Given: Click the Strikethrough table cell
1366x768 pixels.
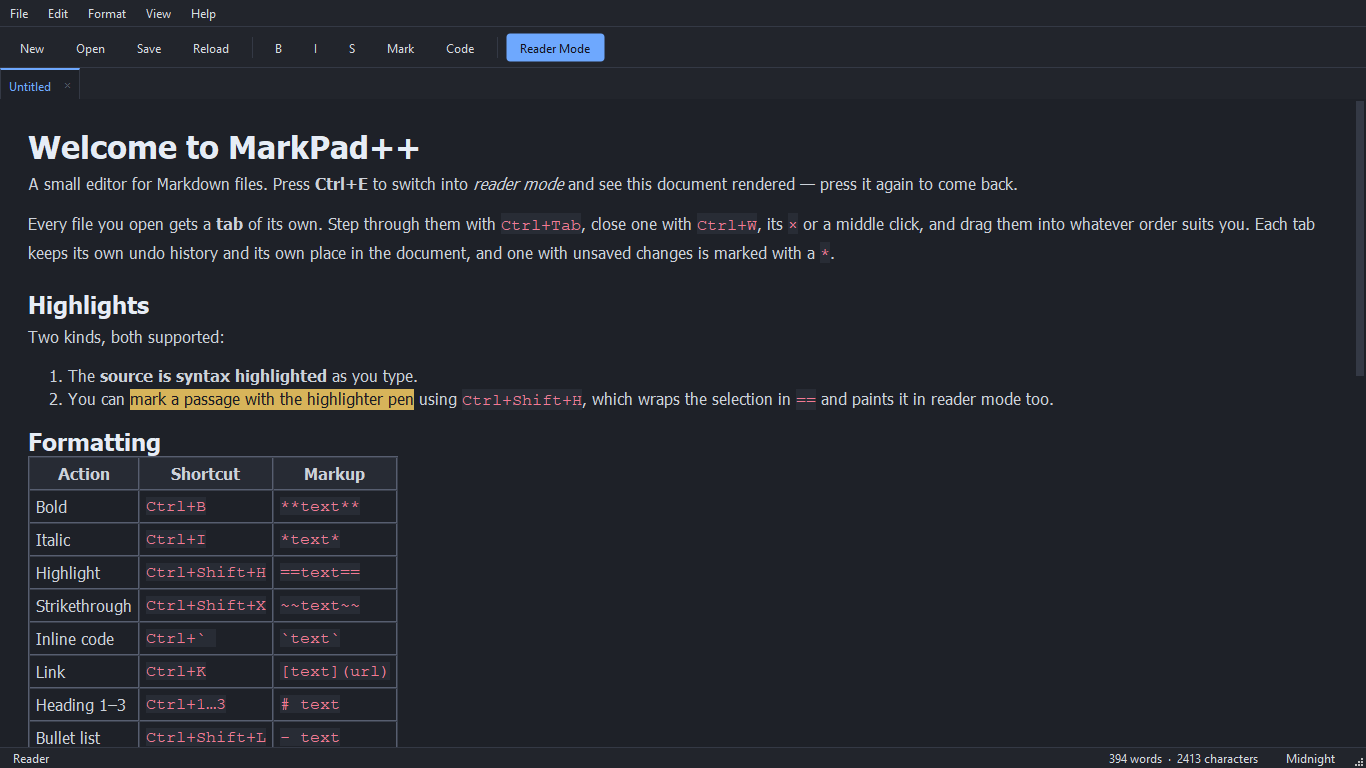Looking at the screenshot, I should tap(84, 606).
